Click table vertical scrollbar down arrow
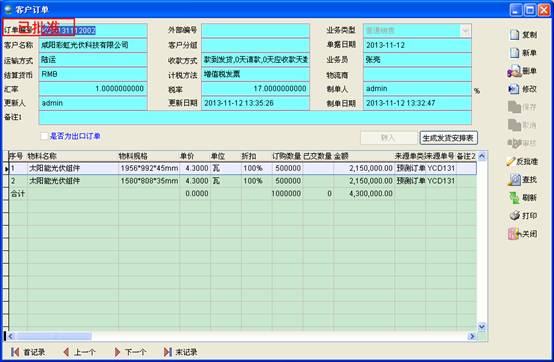The height and width of the screenshot is (362, 554). click(x=482, y=327)
